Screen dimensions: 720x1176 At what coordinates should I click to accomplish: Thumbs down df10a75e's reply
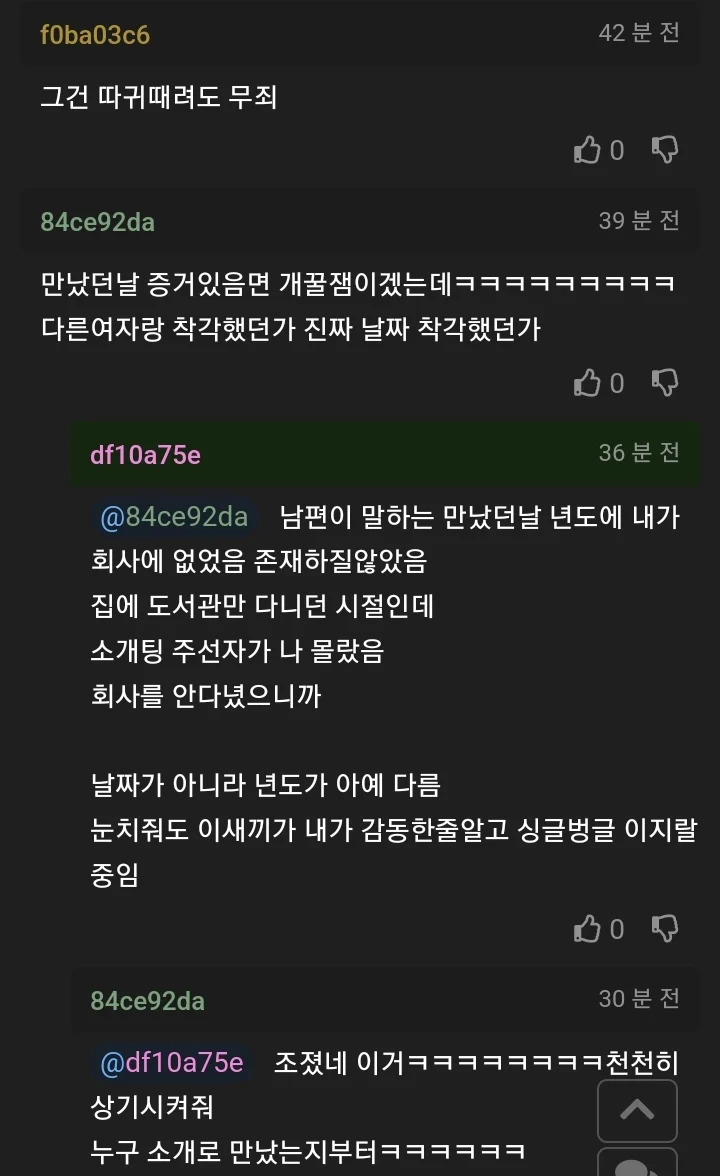664,928
